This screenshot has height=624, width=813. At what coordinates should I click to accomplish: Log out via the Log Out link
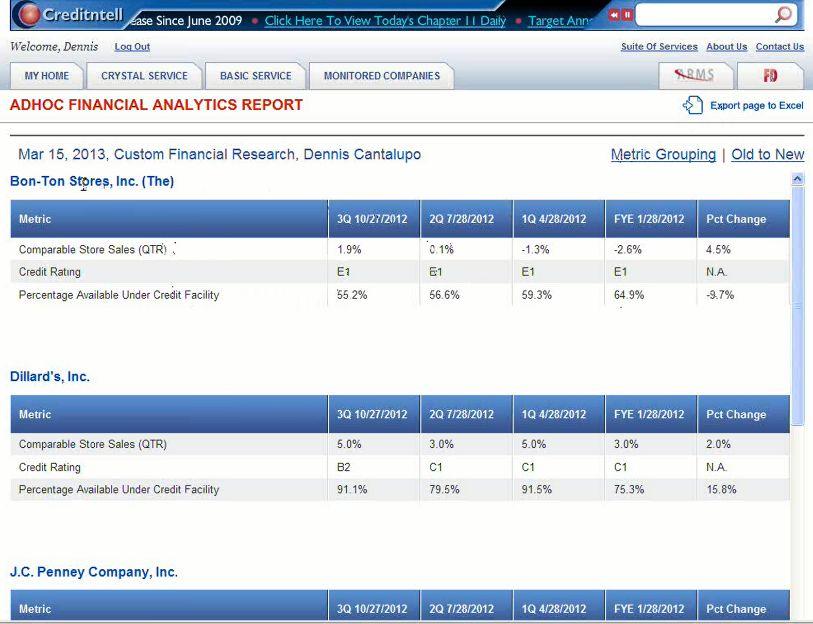(x=132, y=47)
